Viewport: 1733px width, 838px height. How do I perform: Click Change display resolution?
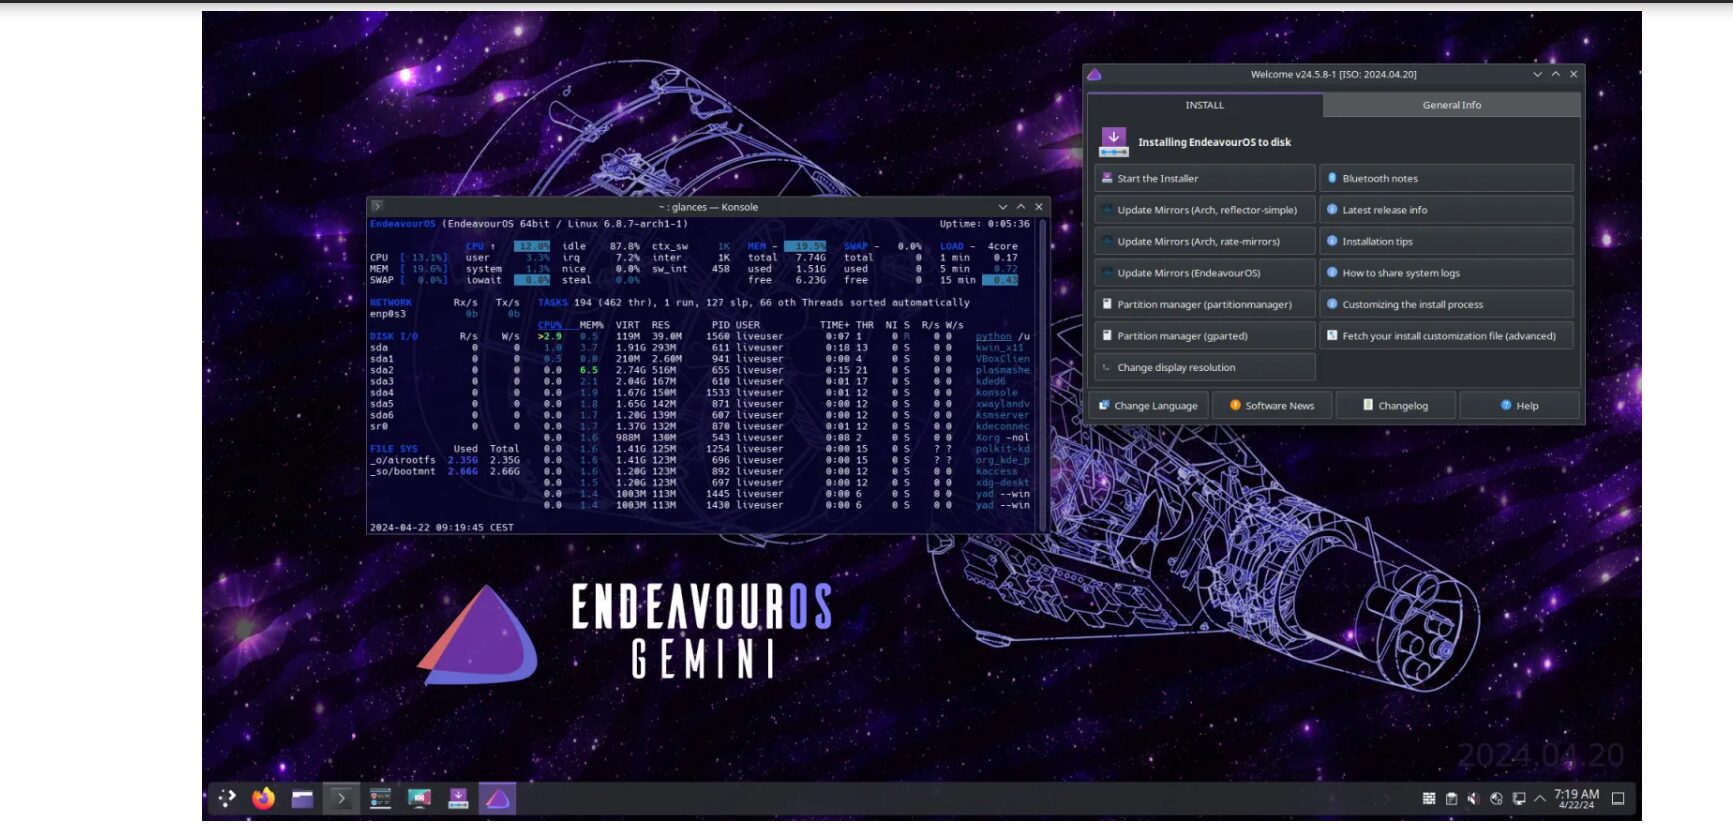pos(1205,367)
